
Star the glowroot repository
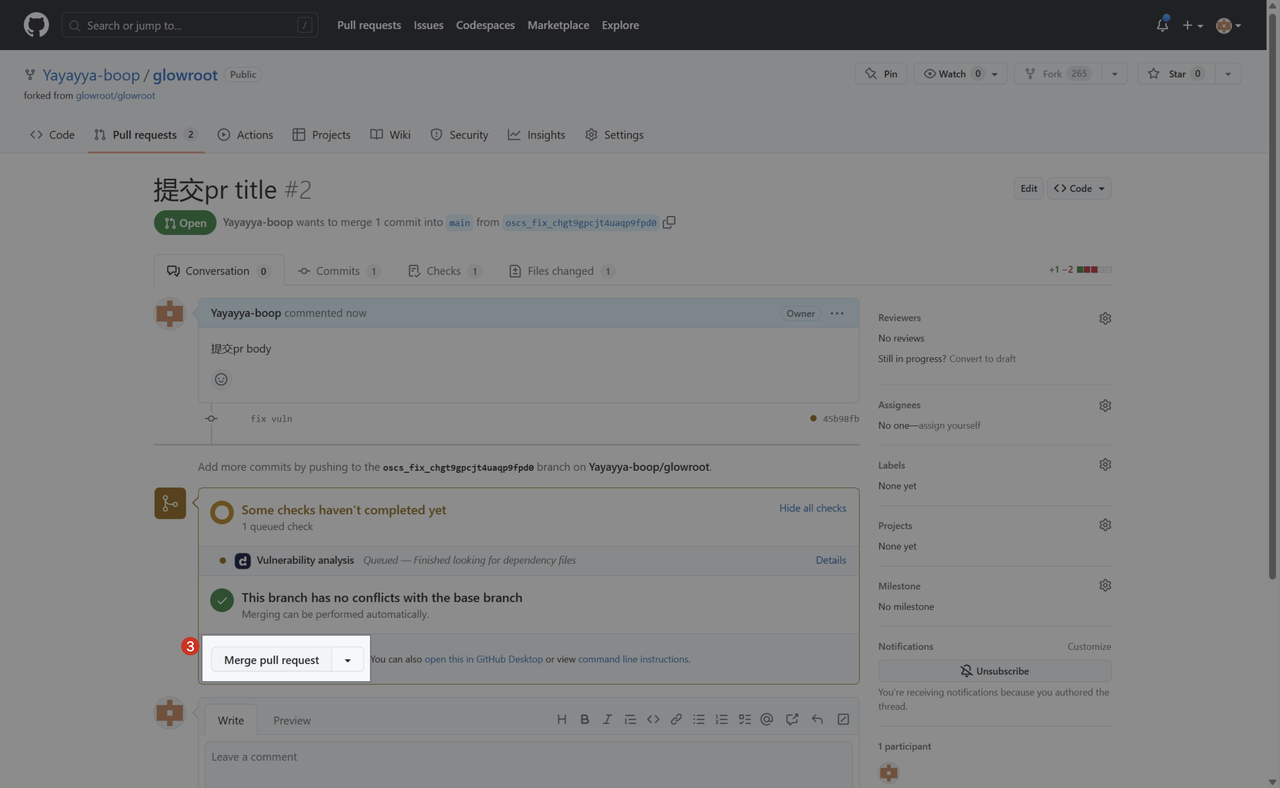1167,74
